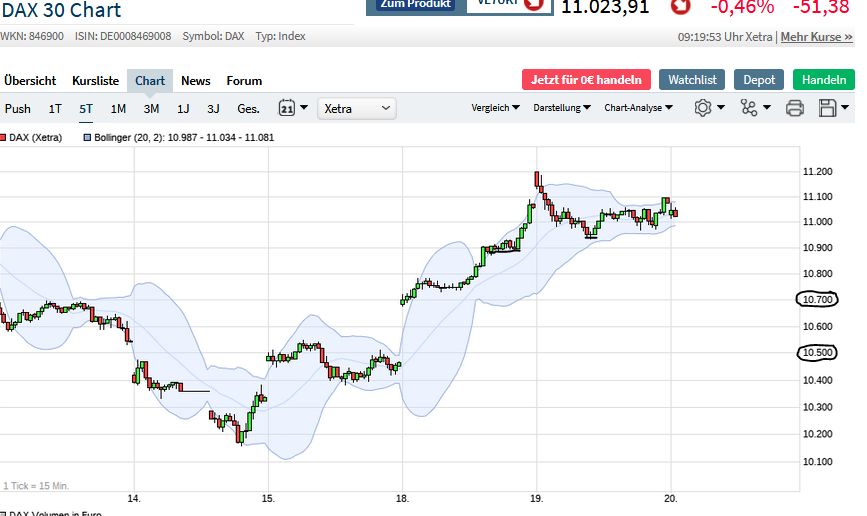Expand the Chart-Analyse dropdown
Image resolution: width=867 pixels, height=516 pixels.
pyautogui.click(x=638, y=108)
